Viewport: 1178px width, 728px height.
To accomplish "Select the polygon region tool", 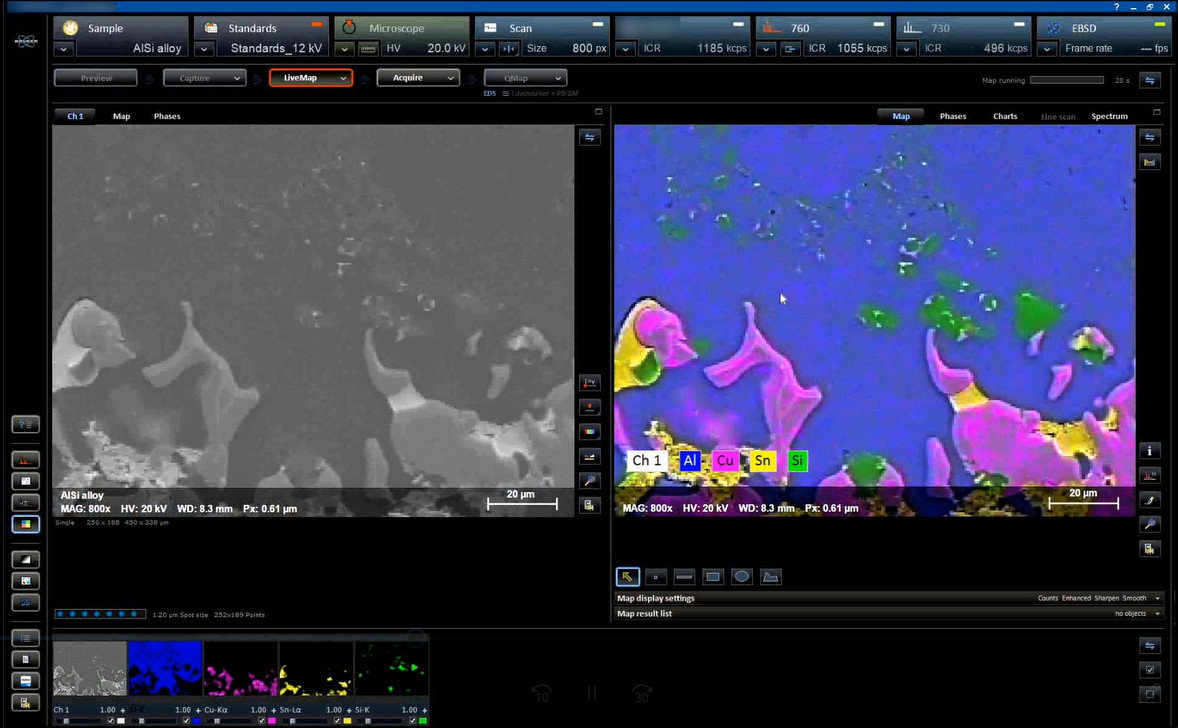I will (771, 576).
